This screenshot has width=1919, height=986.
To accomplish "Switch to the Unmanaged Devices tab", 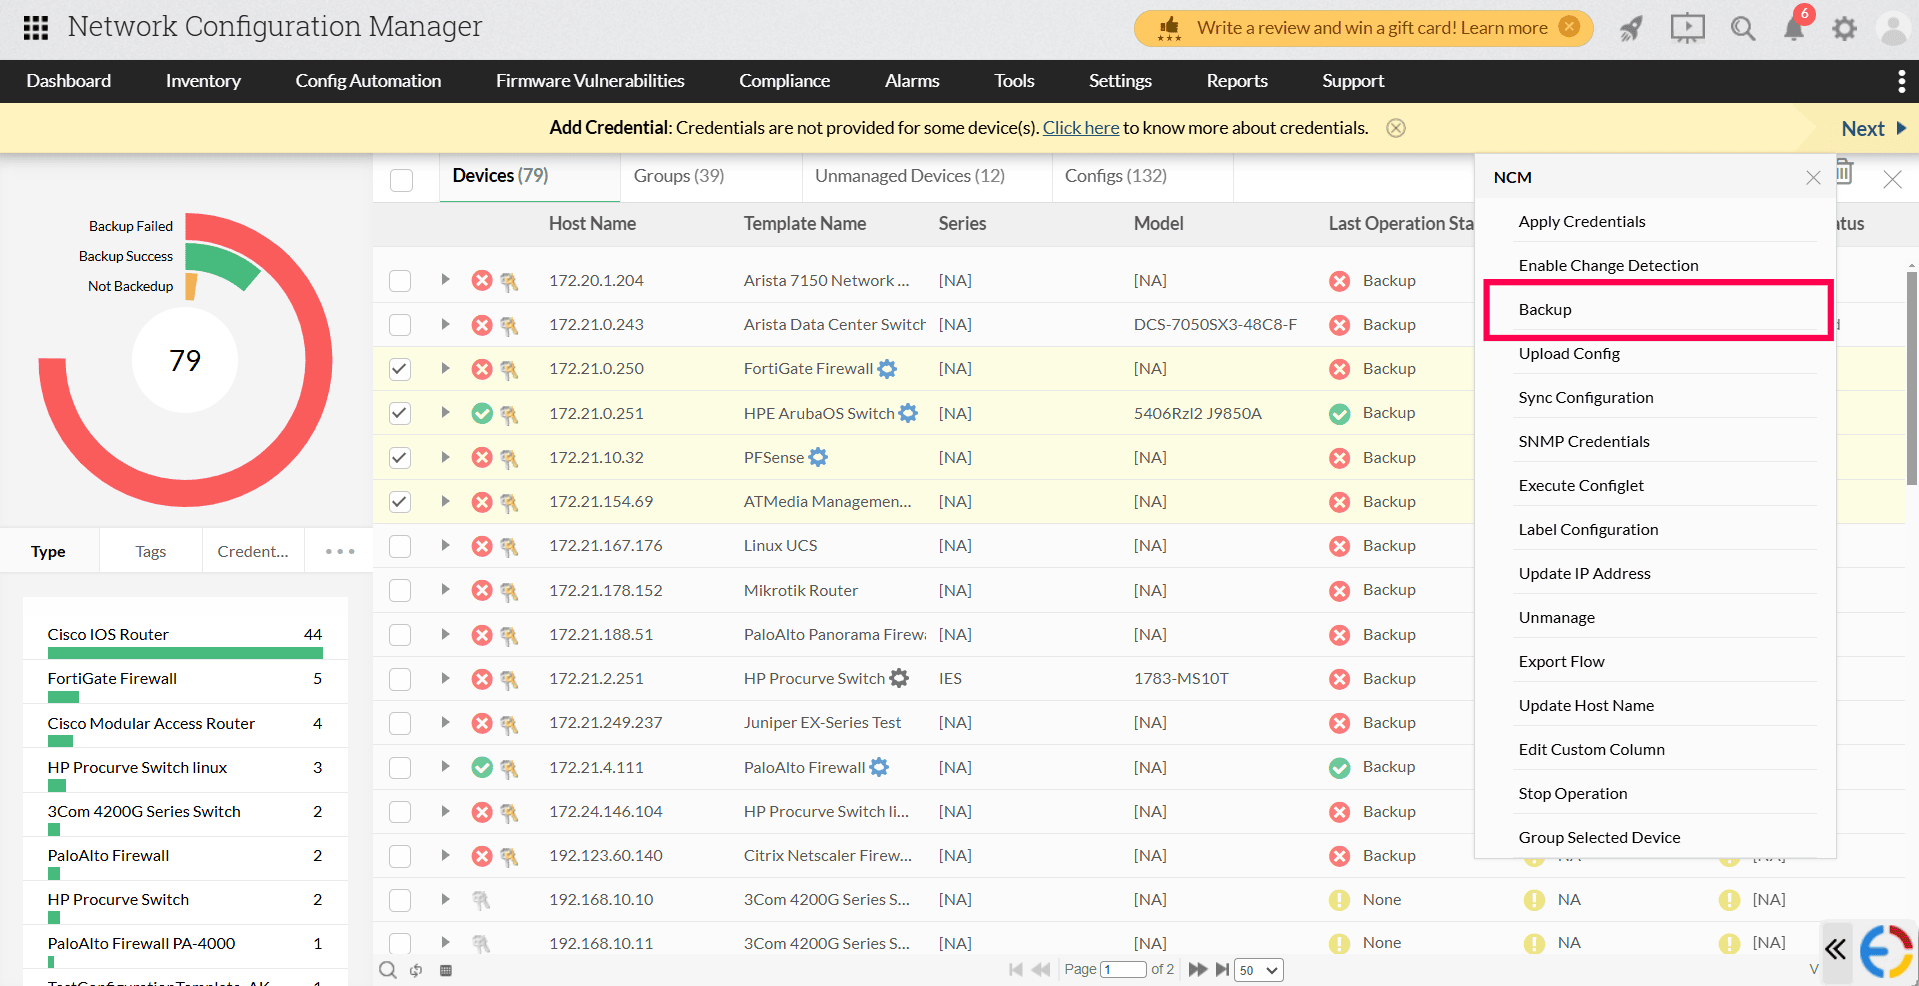I will point(910,176).
